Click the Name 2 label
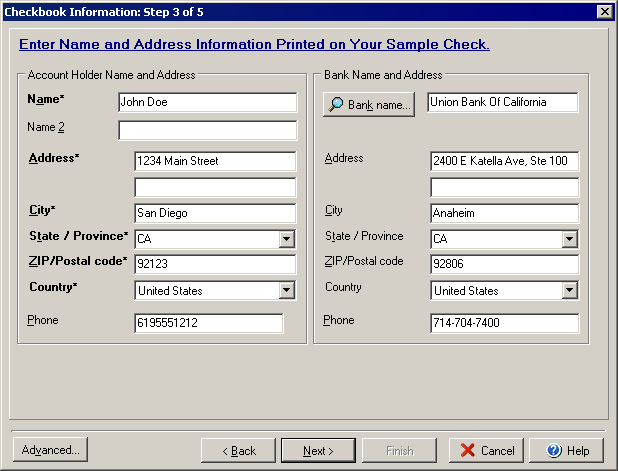Viewport: 618px width, 471px height. coord(46,127)
